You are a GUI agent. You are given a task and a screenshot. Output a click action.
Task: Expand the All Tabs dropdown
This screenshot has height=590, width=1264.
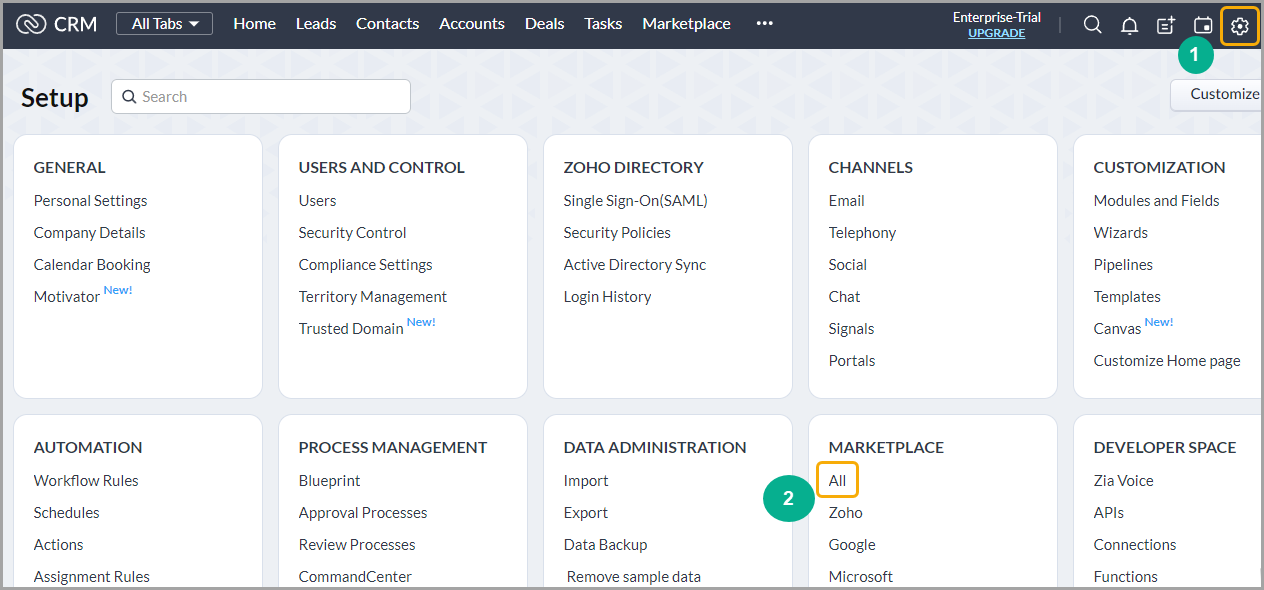click(x=165, y=24)
